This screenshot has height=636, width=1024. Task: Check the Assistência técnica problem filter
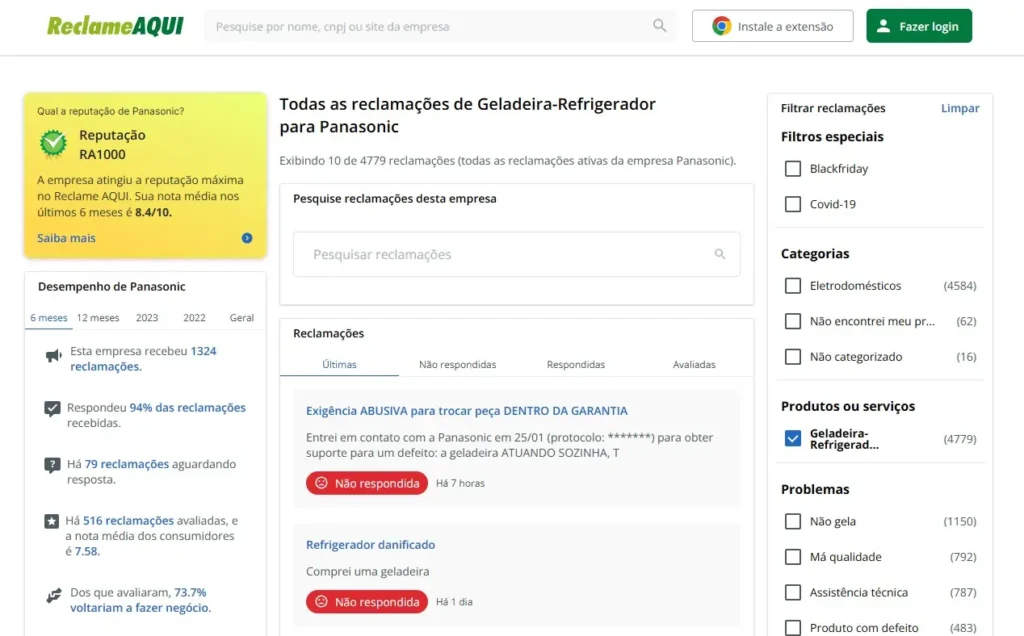click(793, 593)
